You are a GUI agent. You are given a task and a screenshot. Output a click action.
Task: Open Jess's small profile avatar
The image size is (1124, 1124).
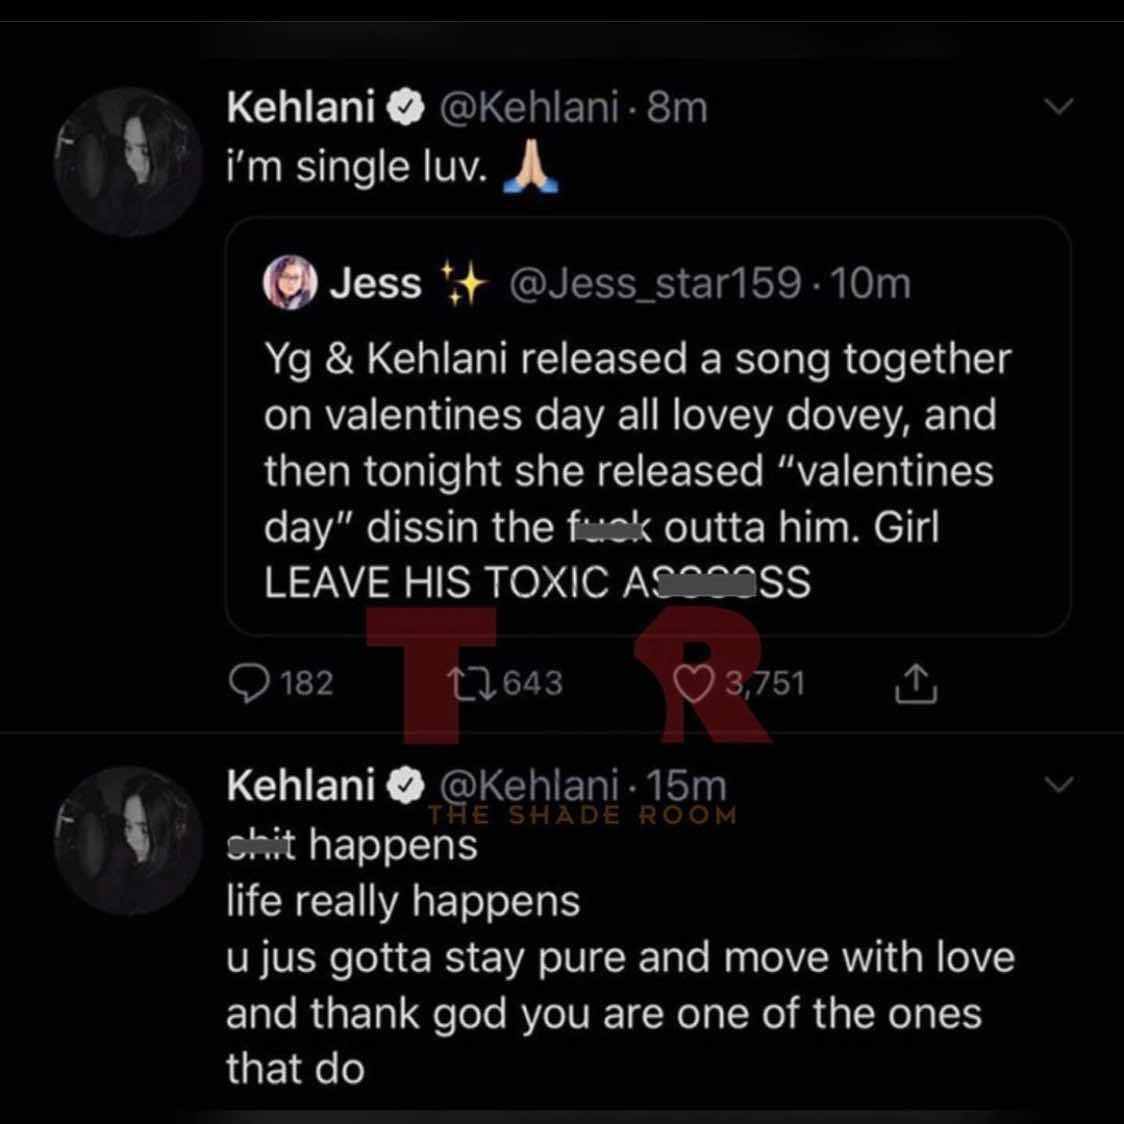290,282
